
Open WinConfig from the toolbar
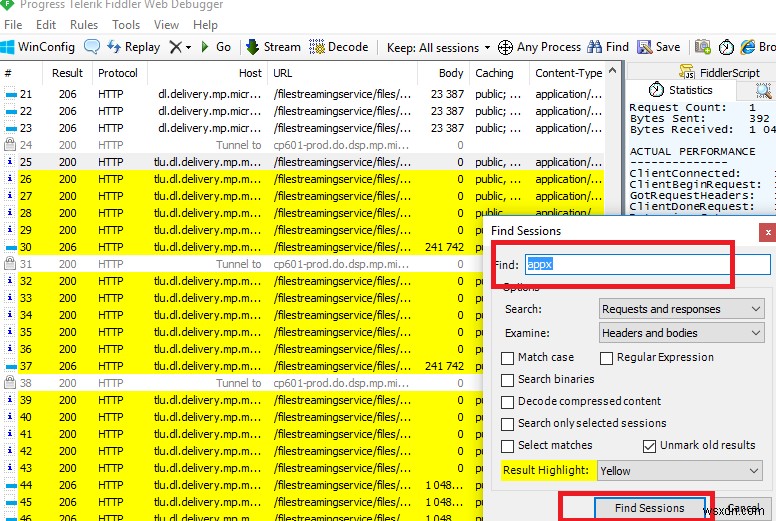[38, 47]
